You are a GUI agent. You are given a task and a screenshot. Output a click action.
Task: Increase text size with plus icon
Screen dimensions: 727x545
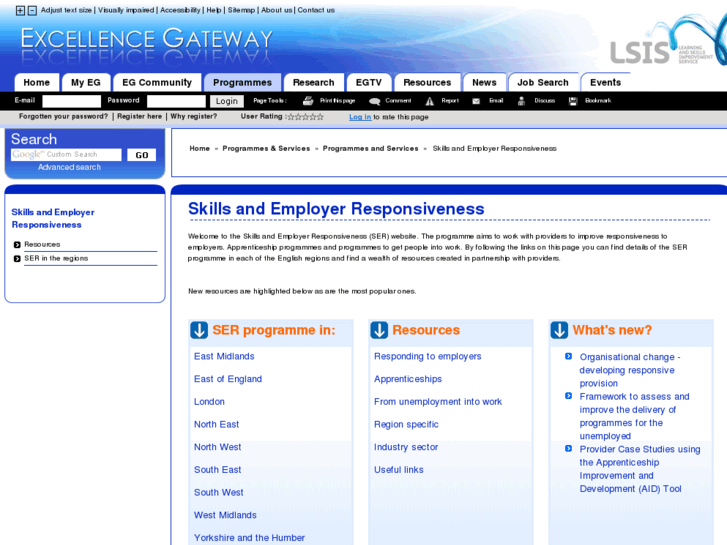point(20,10)
